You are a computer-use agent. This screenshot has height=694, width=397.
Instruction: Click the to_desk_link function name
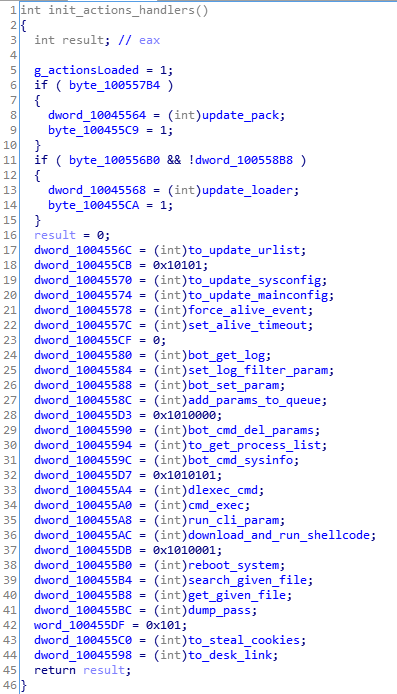pos(230,655)
